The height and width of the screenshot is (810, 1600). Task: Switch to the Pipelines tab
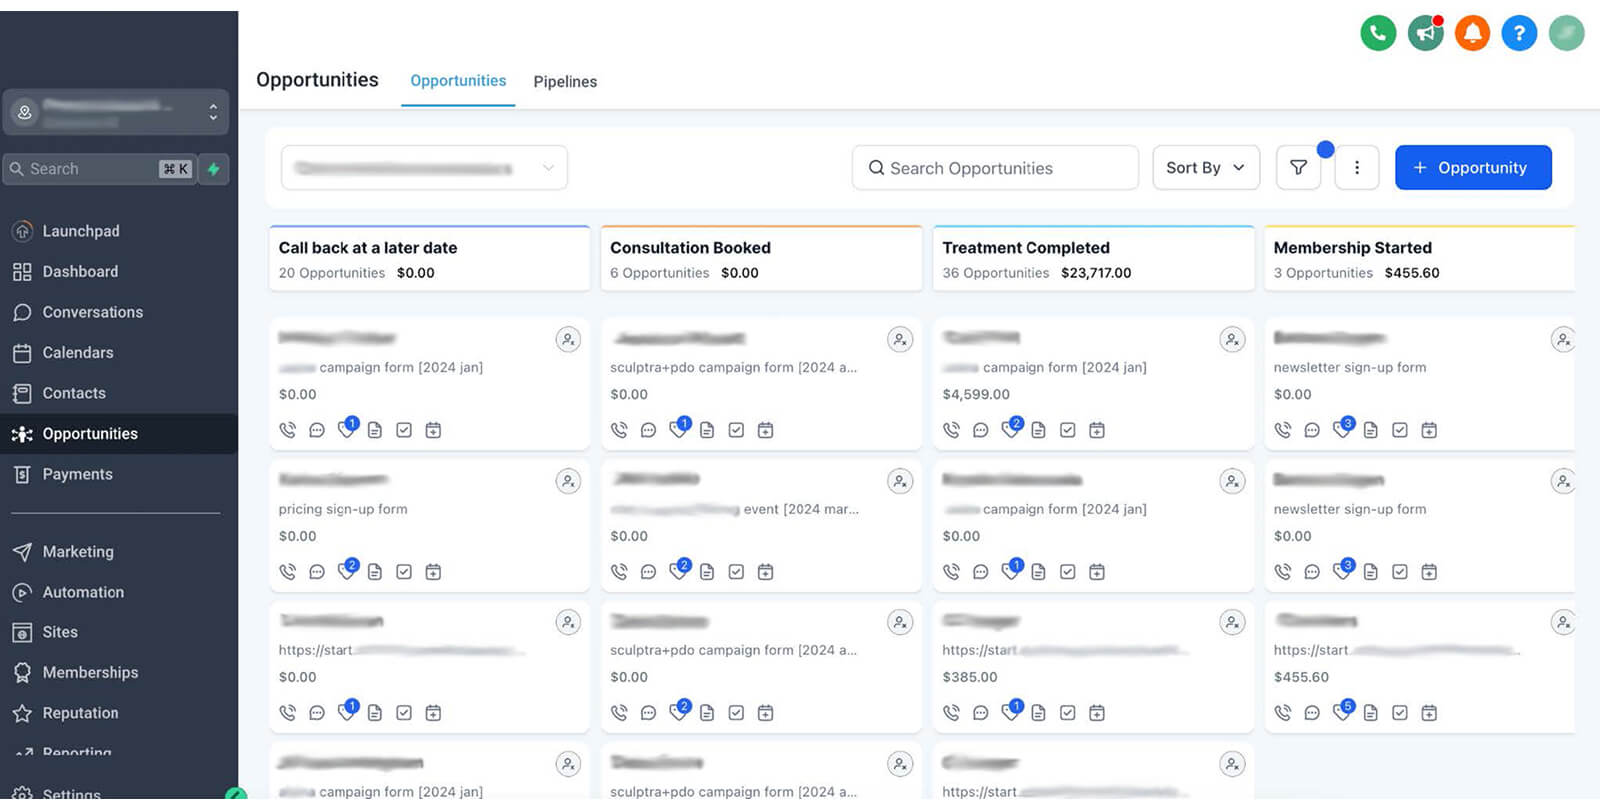point(565,82)
